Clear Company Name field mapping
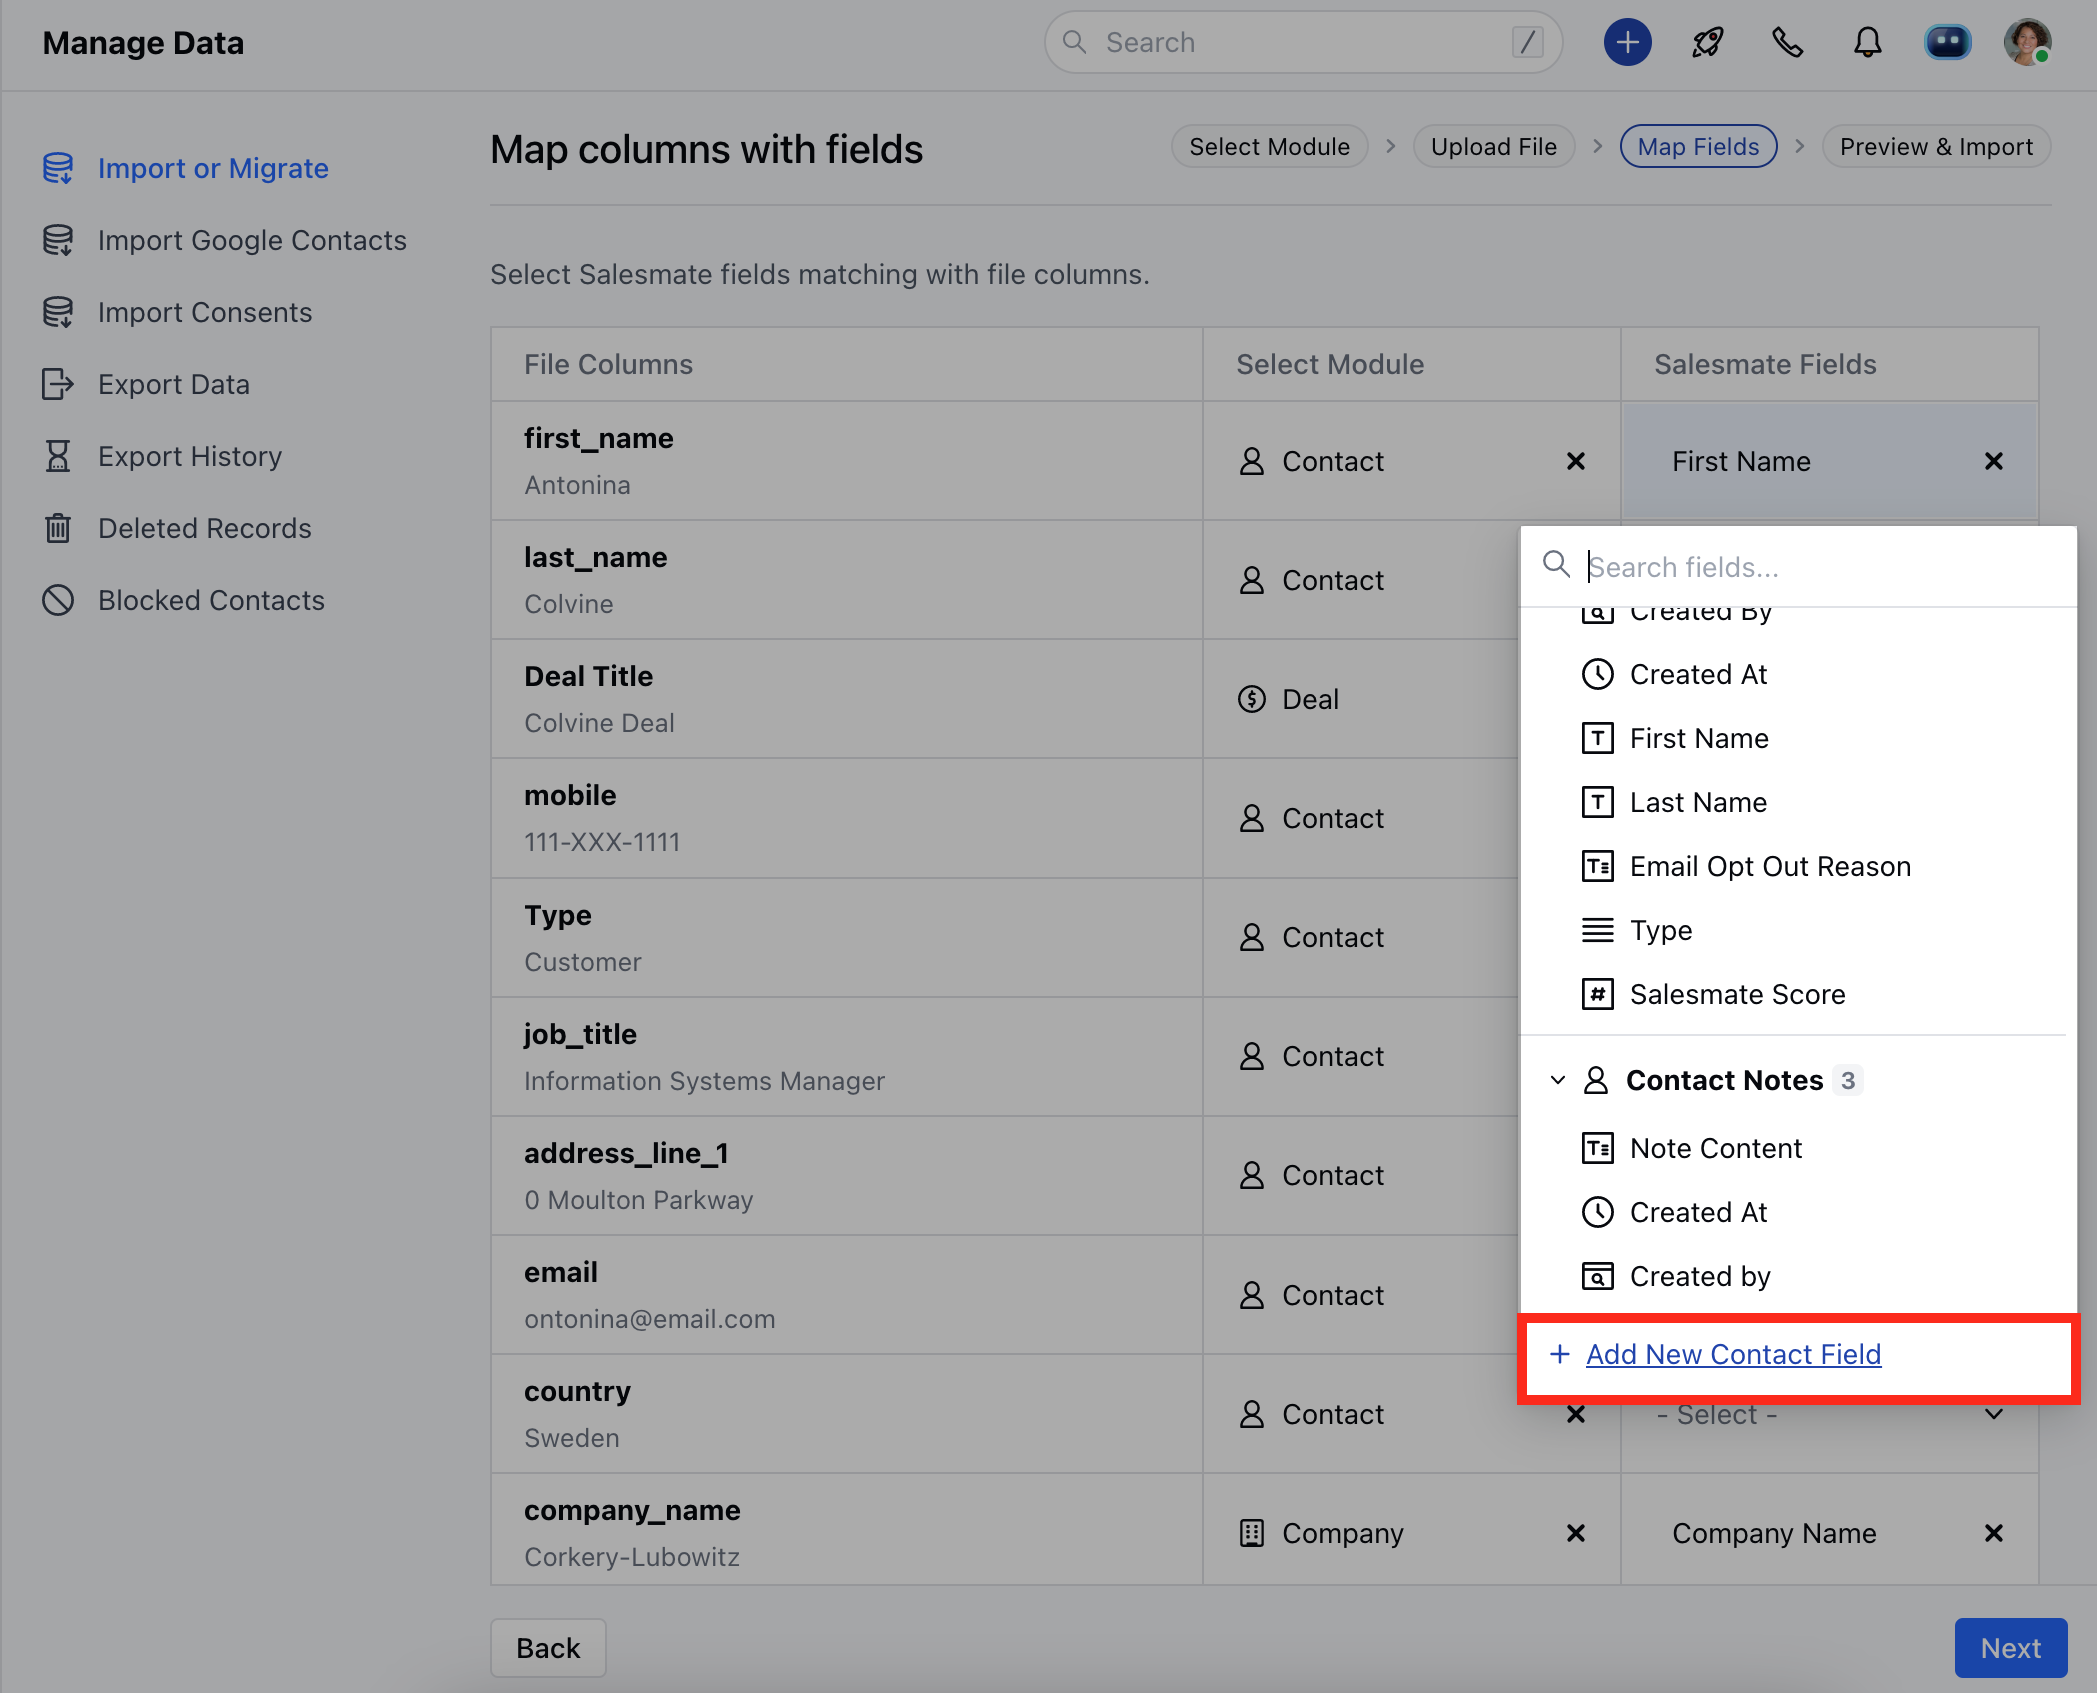 click(1993, 1533)
